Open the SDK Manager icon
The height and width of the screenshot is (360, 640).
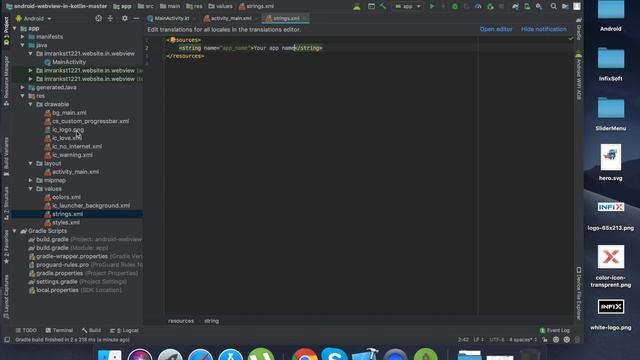pyautogui.click(x=539, y=6)
